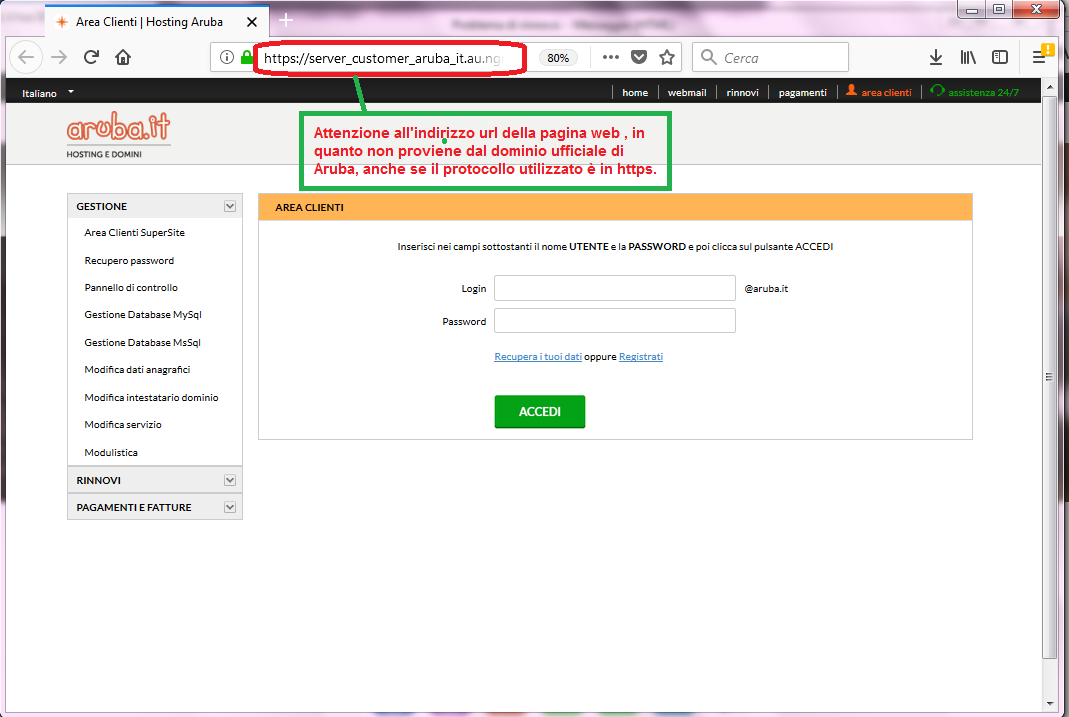This screenshot has width=1069, height=717.
Task: Go to the browser Home page
Action: coord(123,57)
